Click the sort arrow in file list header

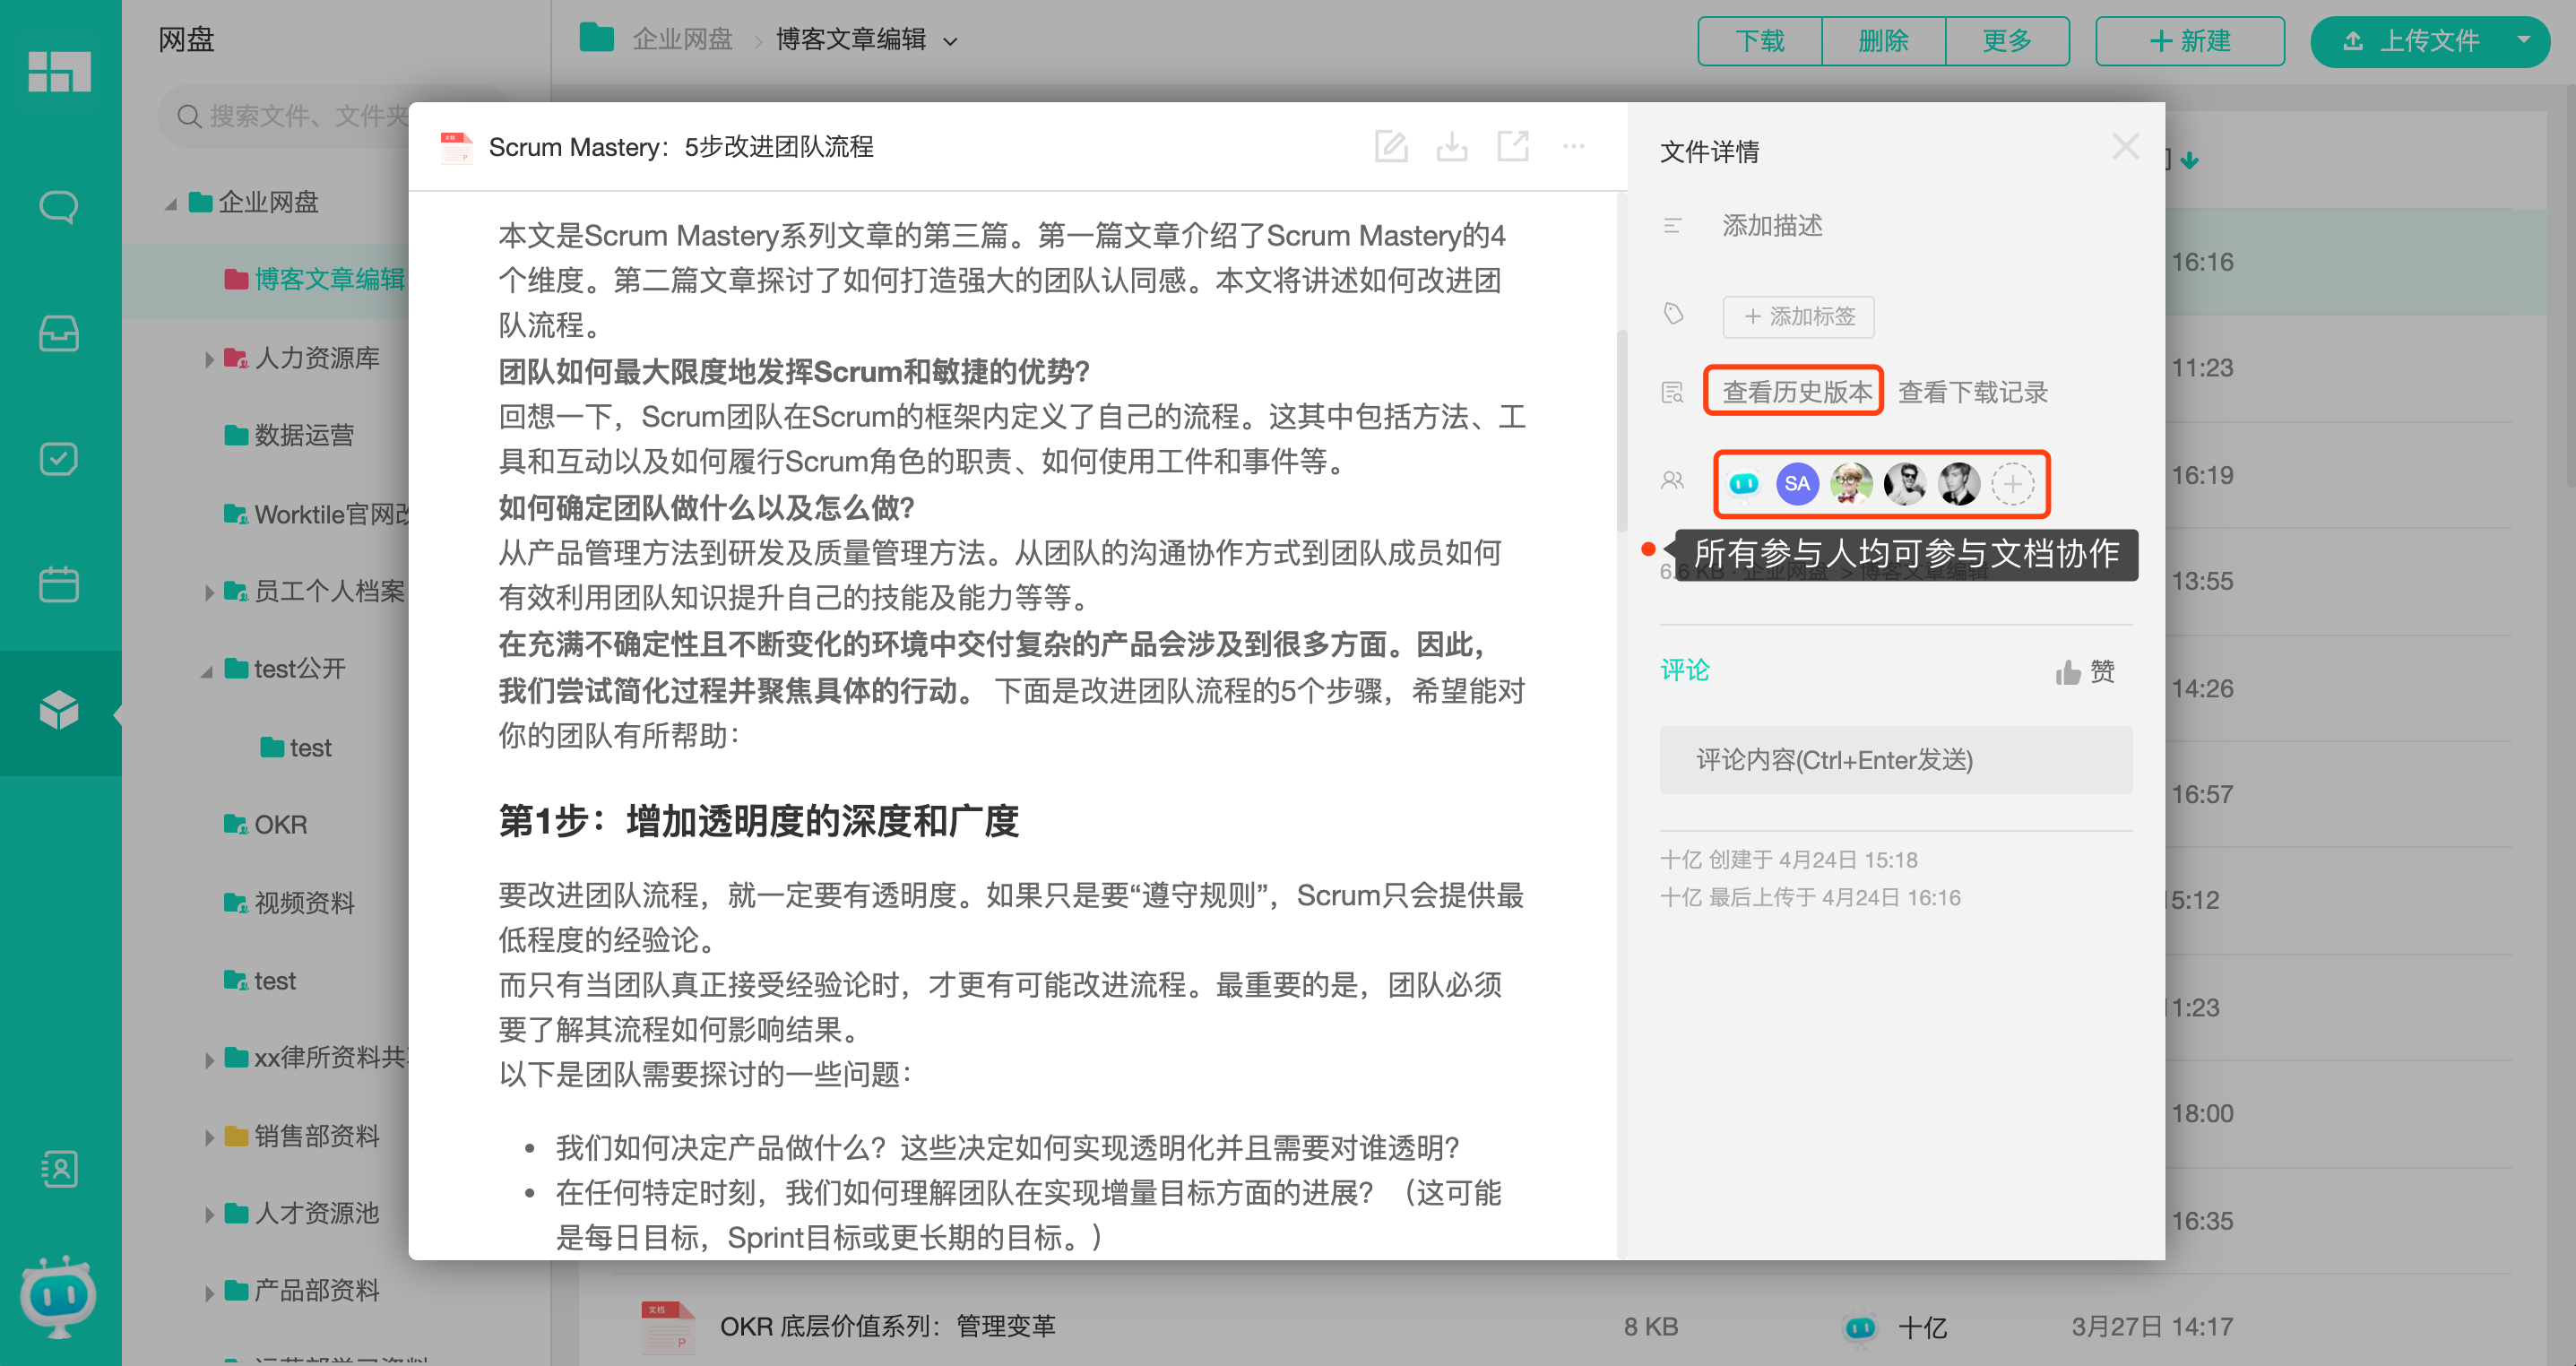tap(2190, 160)
